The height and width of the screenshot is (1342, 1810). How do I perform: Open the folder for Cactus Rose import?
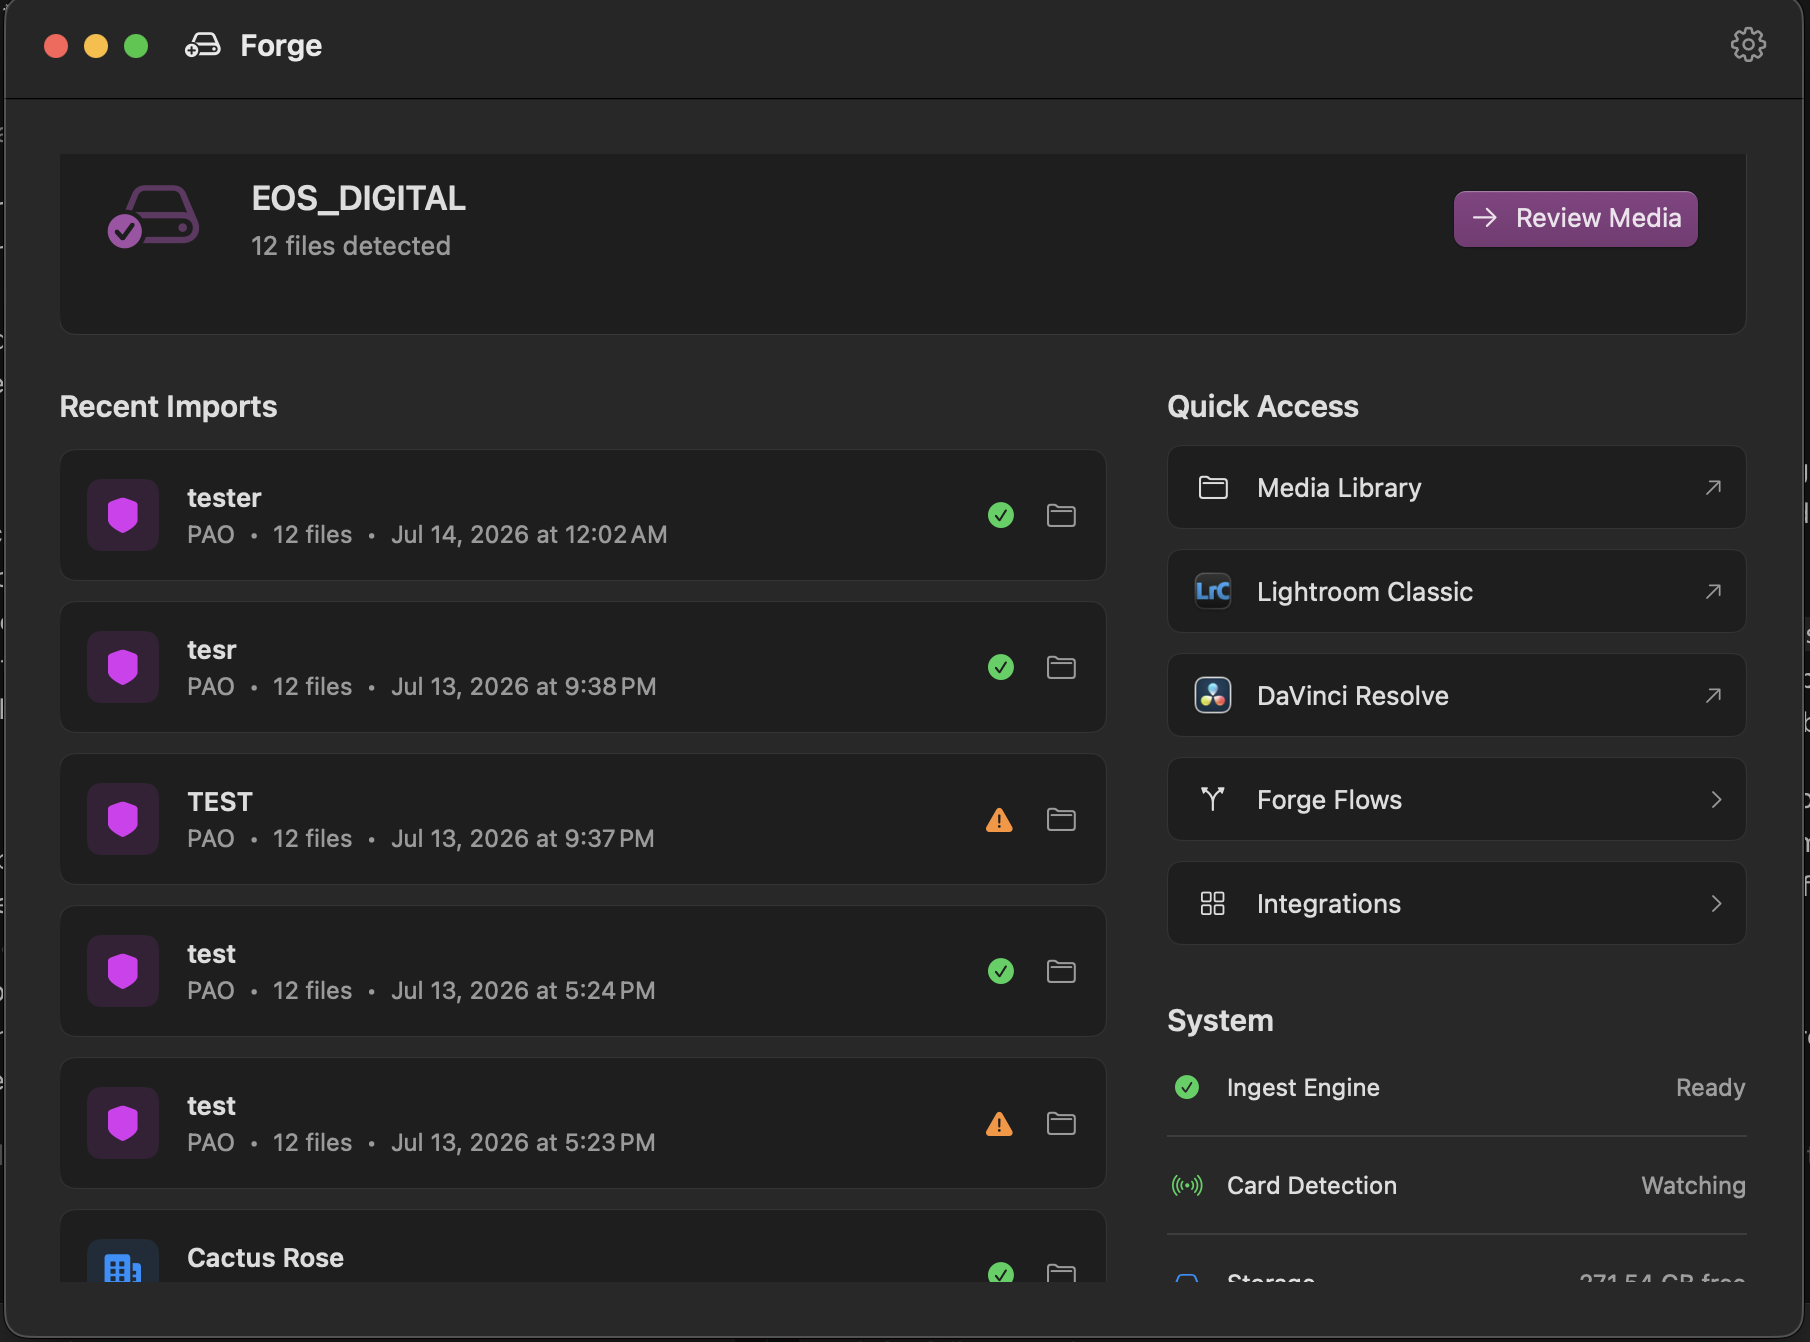pyautogui.click(x=1061, y=1273)
